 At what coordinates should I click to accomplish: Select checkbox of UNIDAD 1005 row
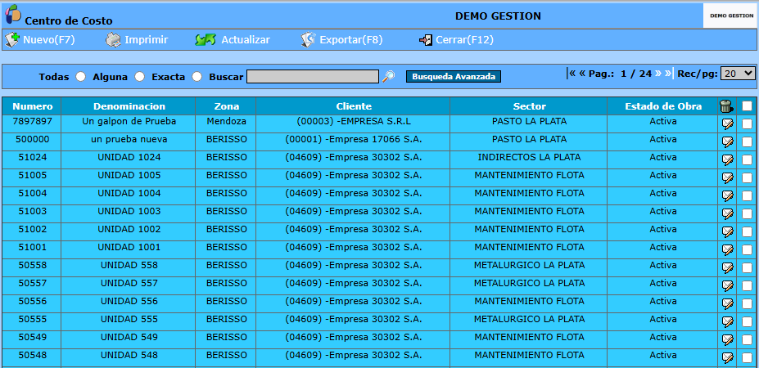pyautogui.click(x=747, y=178)
